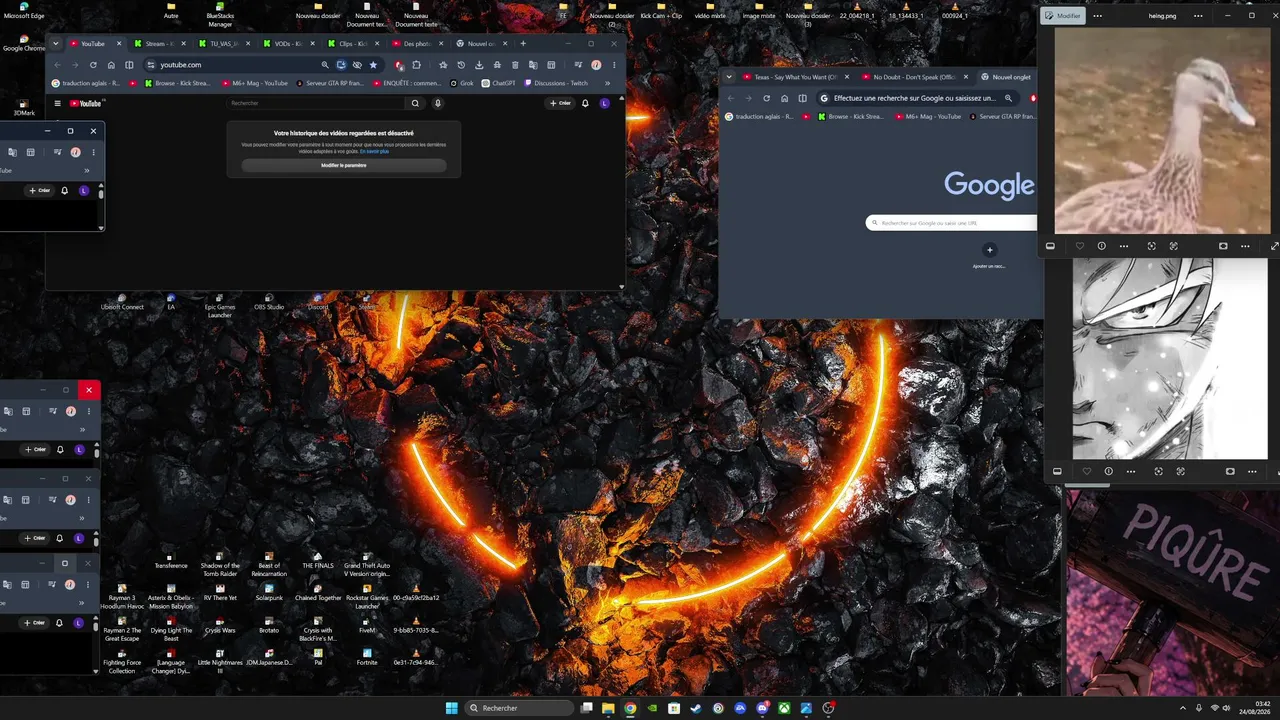Screen dimensions: 1280x720
Task: Close the YouTube tab
Action: 119,44
